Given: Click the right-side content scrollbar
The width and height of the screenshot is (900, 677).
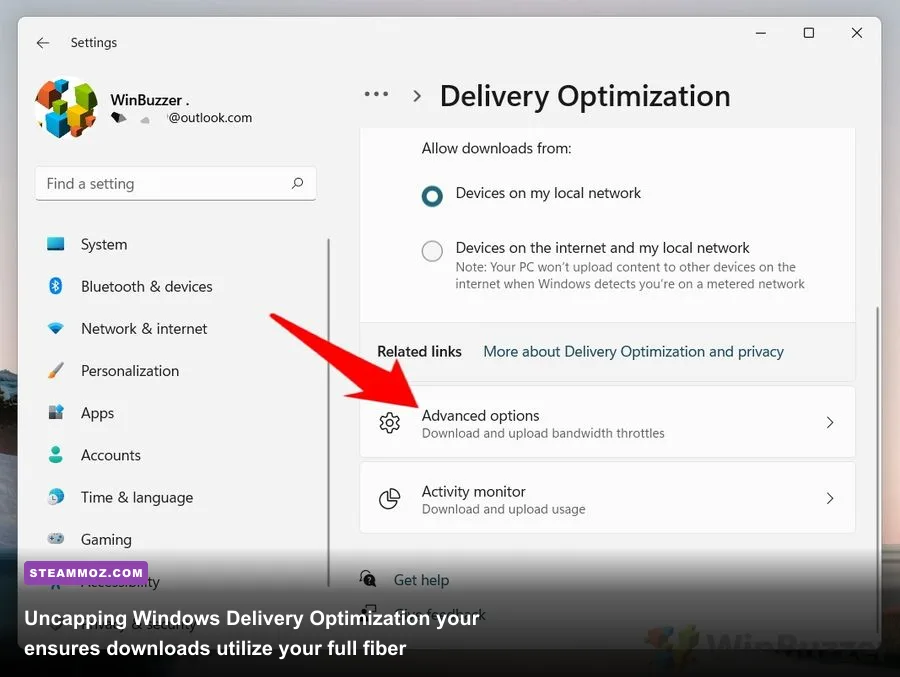Looking at the screenshot, I should 877,468.
